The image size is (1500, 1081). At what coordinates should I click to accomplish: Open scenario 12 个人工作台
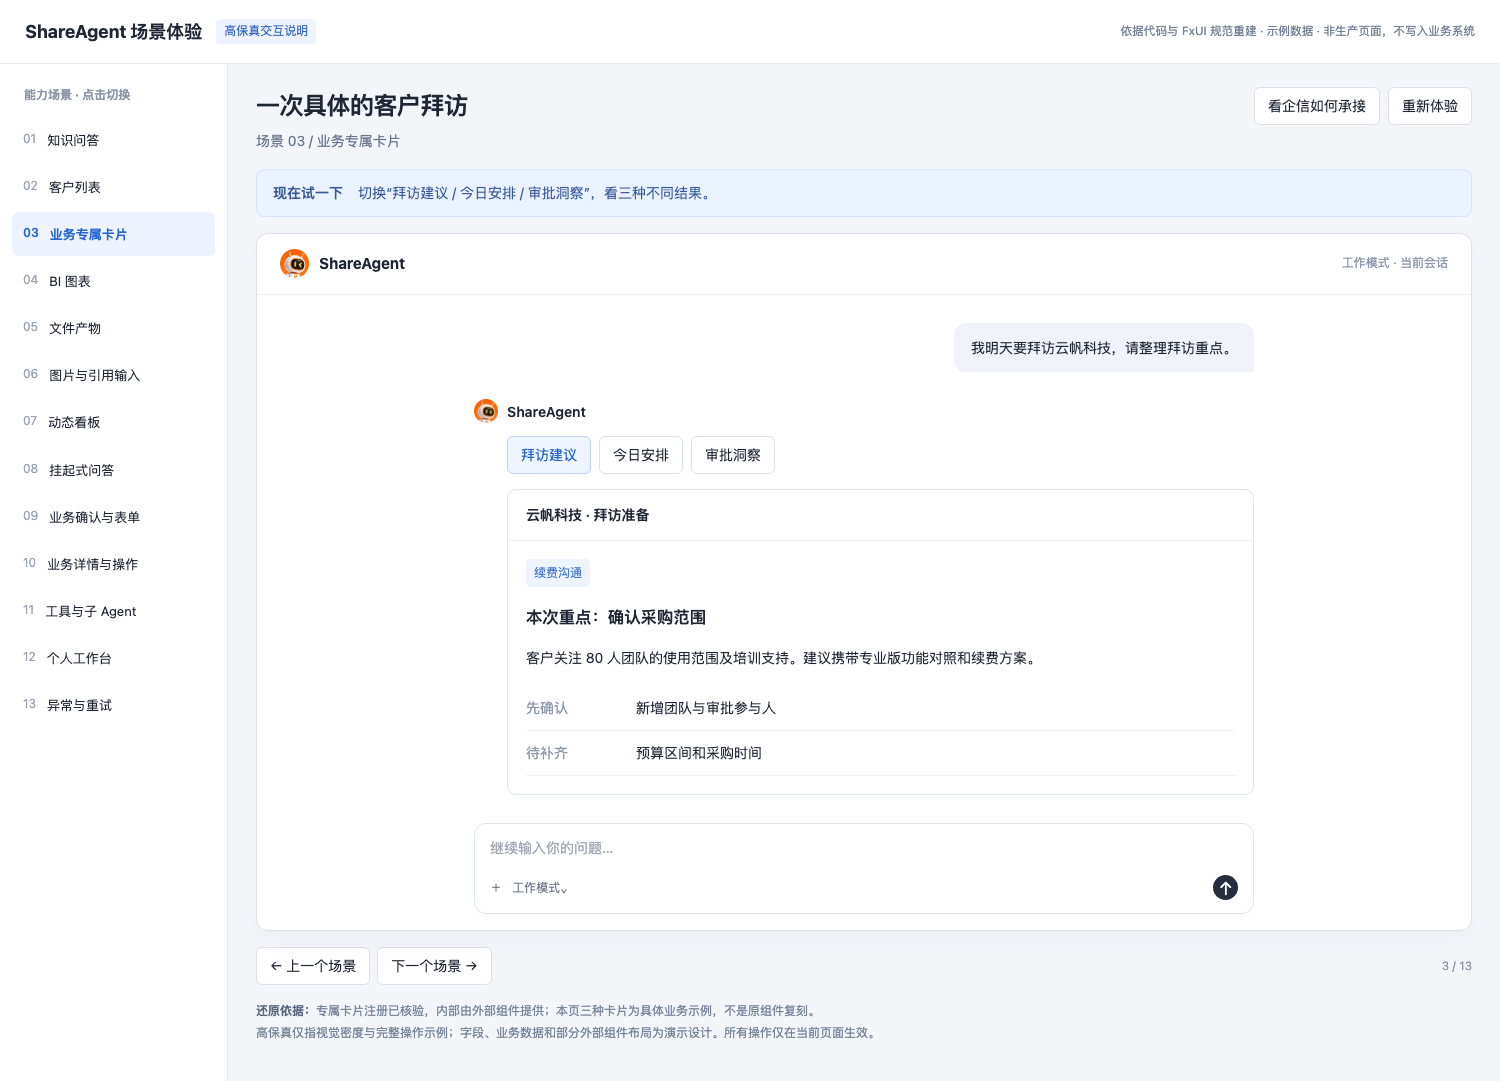click(113, 658)
